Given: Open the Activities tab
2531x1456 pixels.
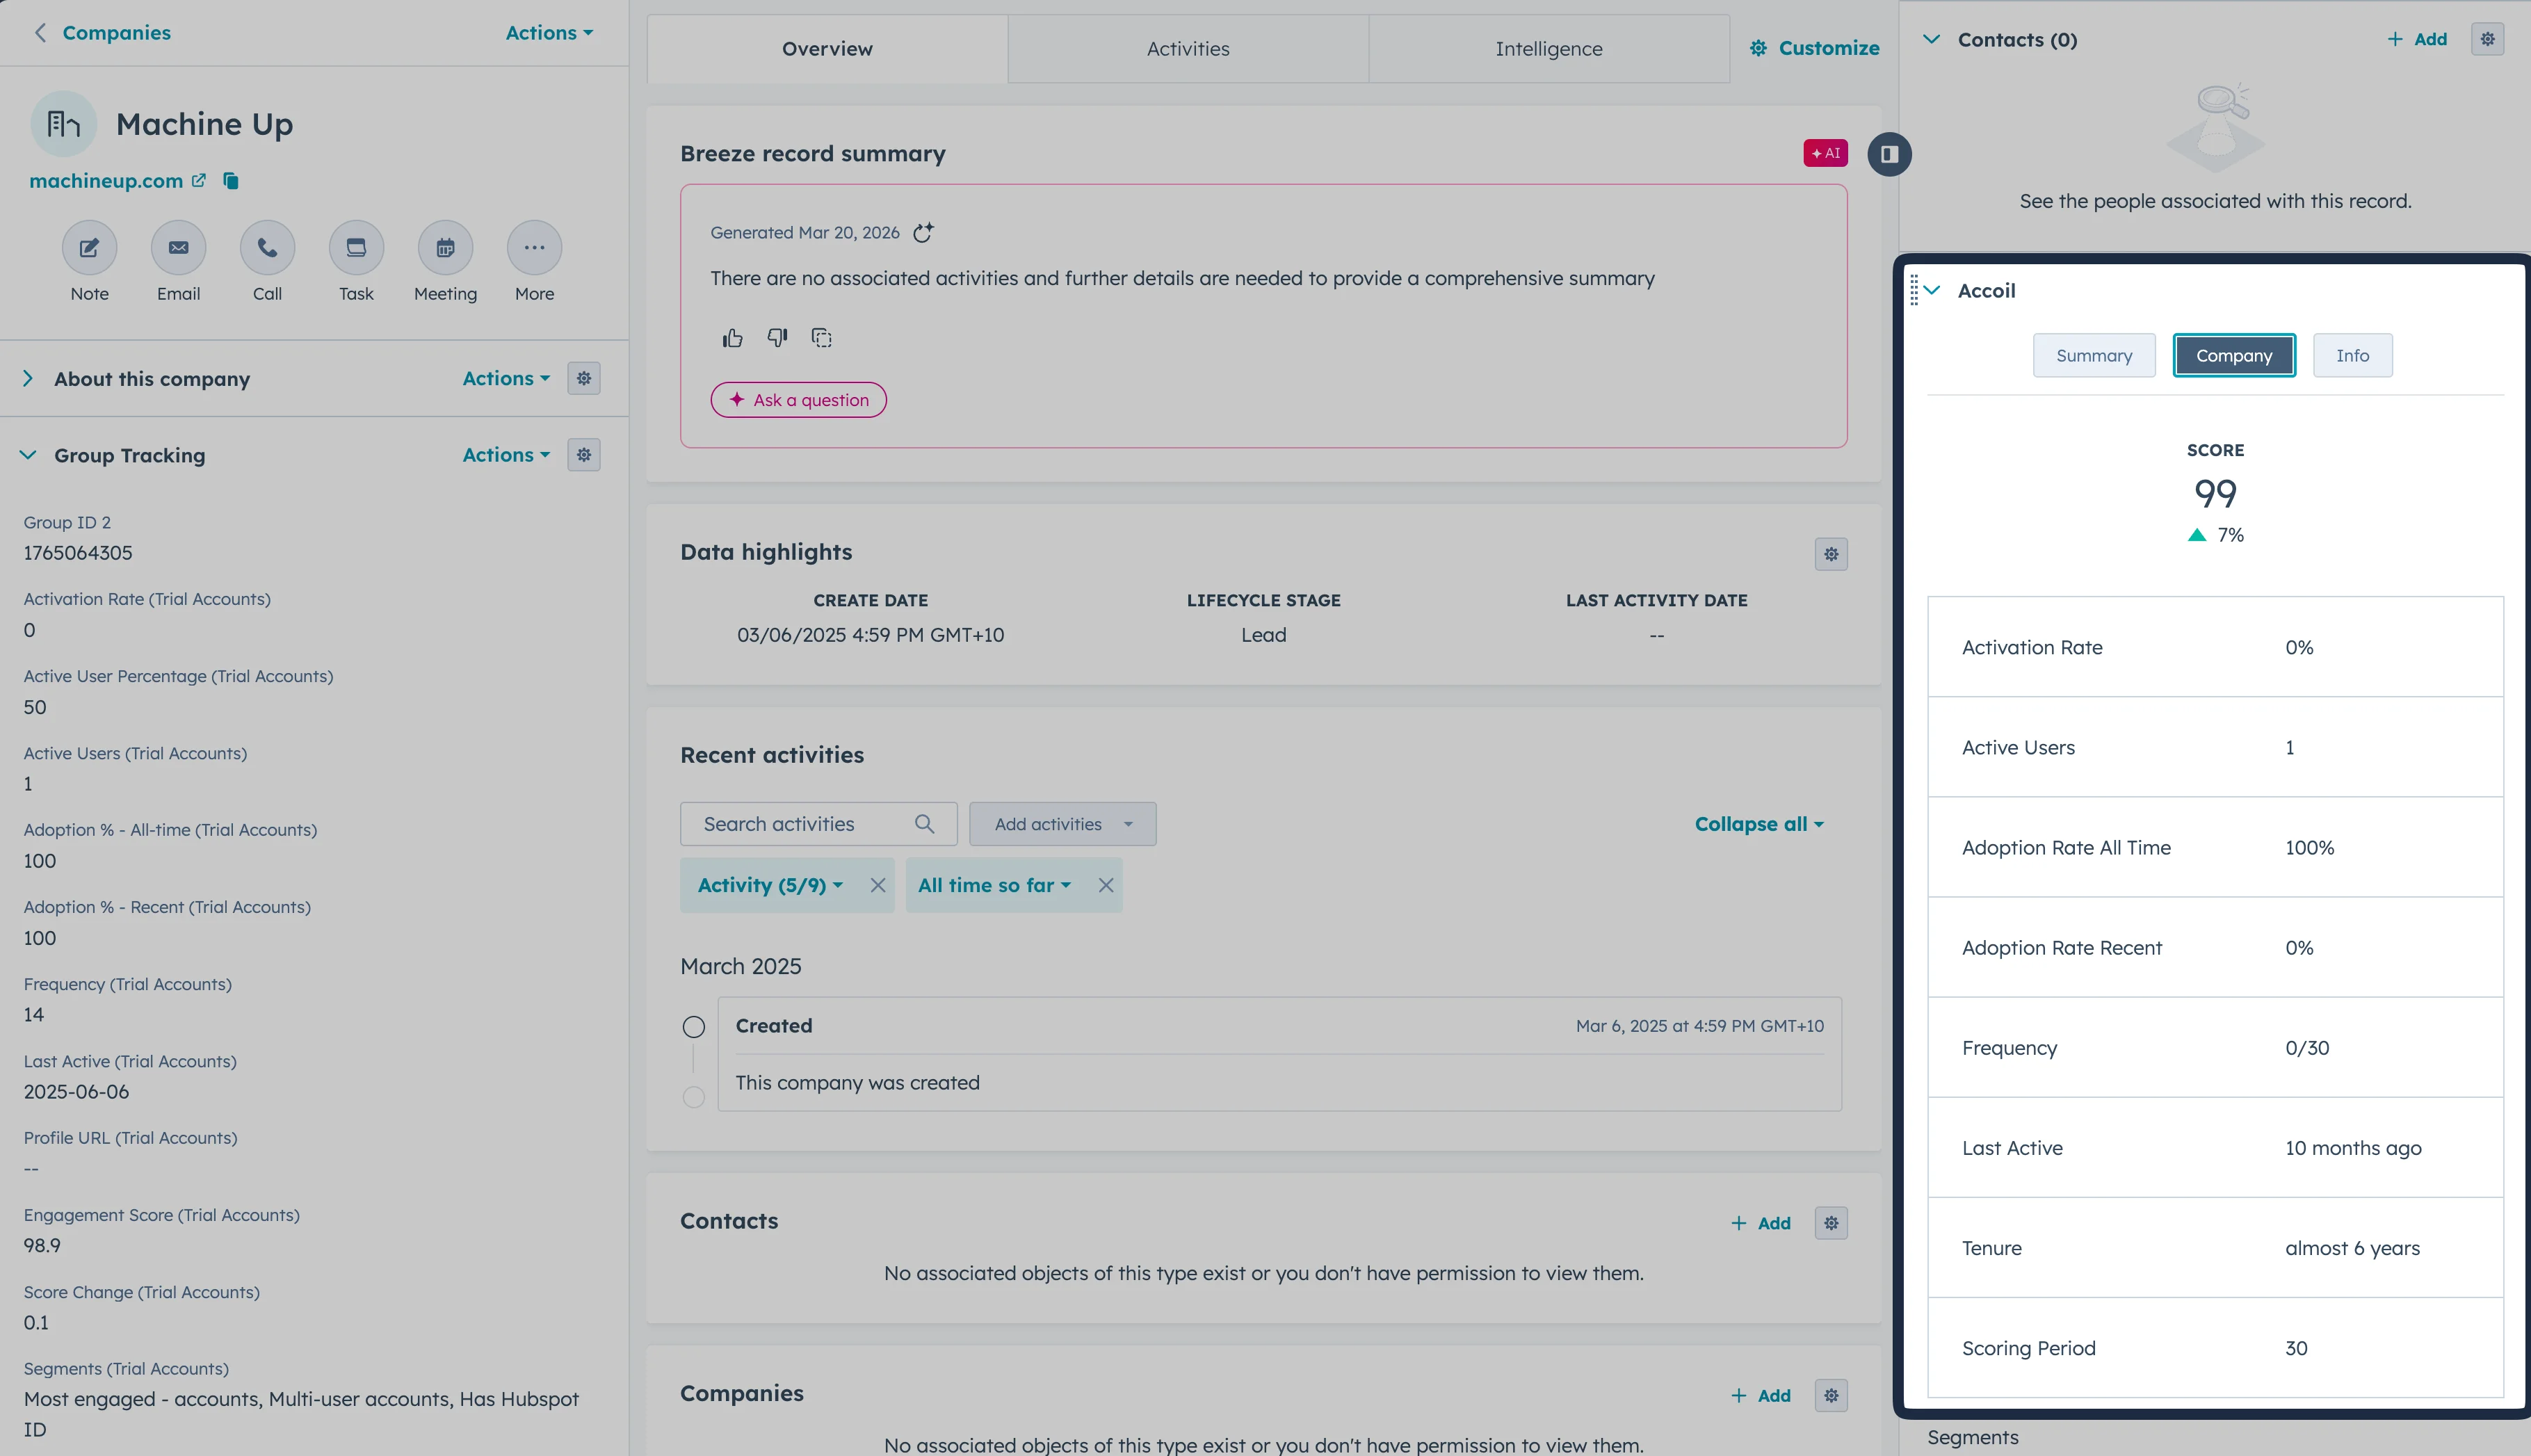Looking at the screenshot, I should 1187,48.
